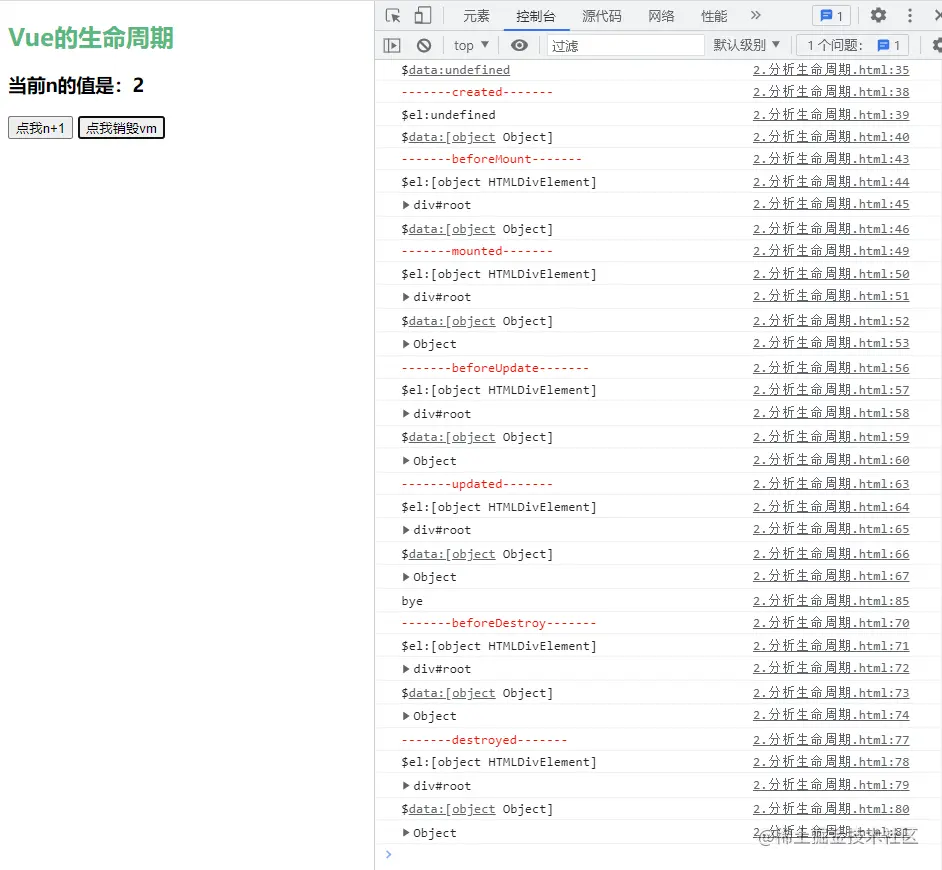Click the 当前n的值是：2 text

76,85
